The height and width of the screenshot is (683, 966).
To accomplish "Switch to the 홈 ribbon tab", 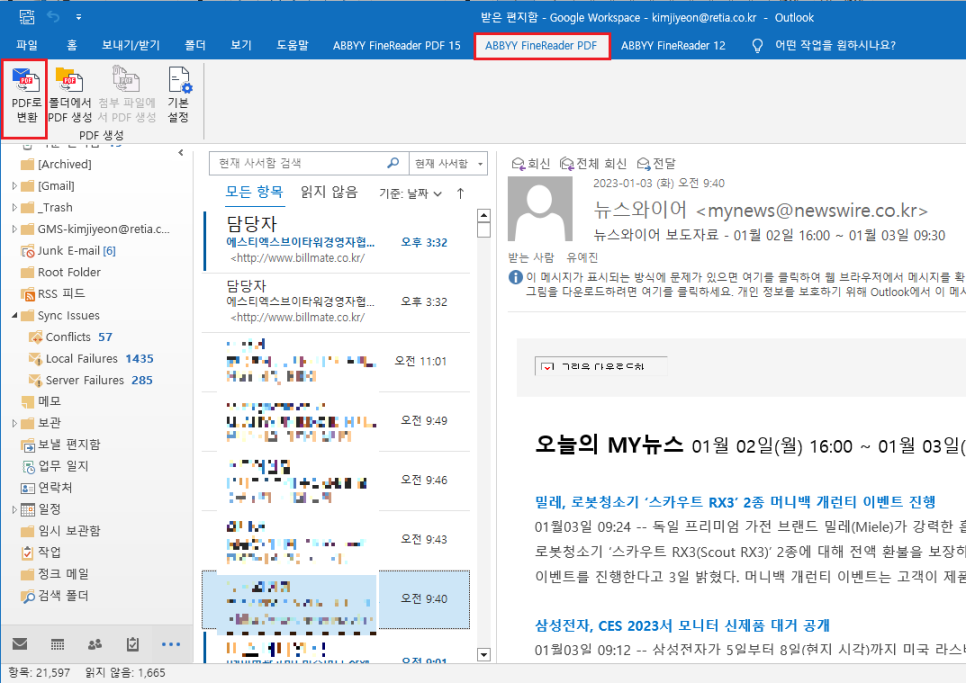I will [x=72, y=45].
